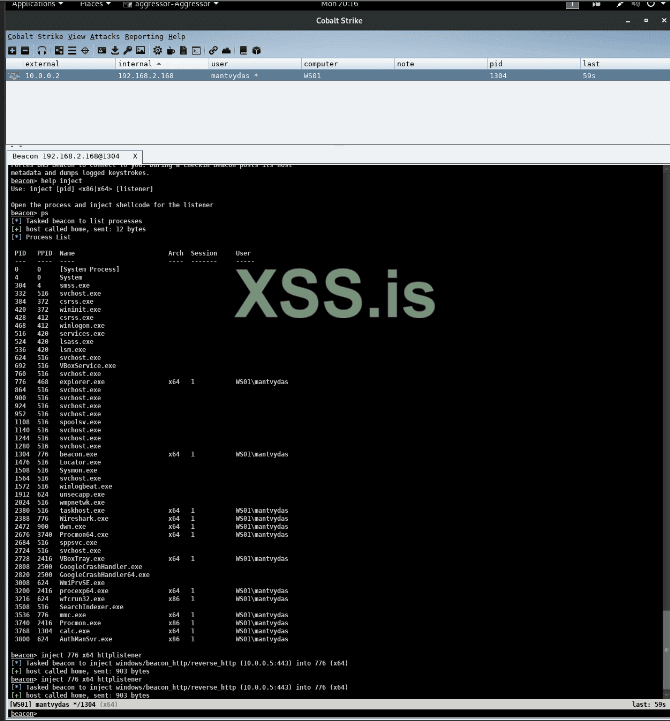
Task: Select session computer cell WS01
Action: [312, 76]
